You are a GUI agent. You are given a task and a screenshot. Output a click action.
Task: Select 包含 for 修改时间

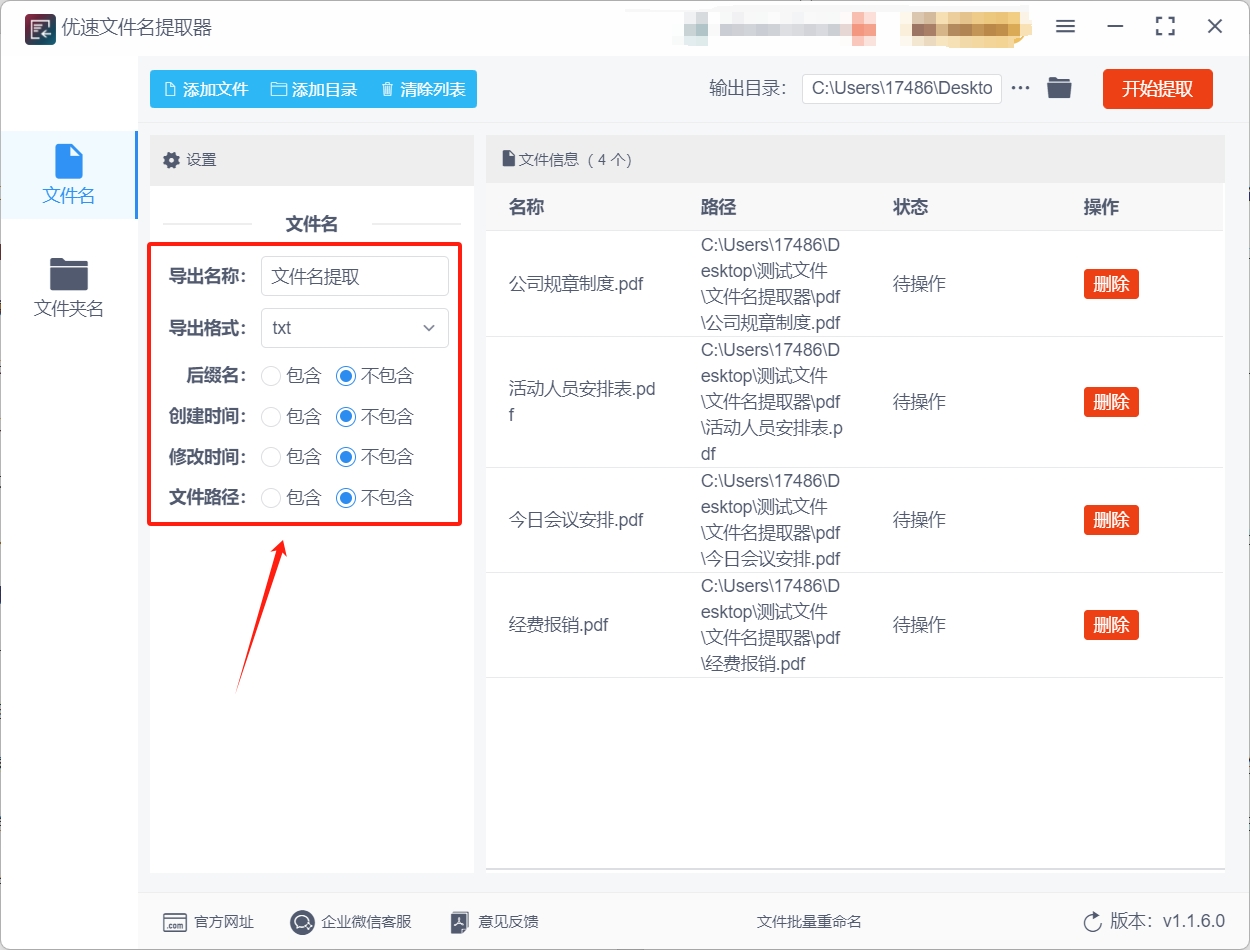(271, 457)
